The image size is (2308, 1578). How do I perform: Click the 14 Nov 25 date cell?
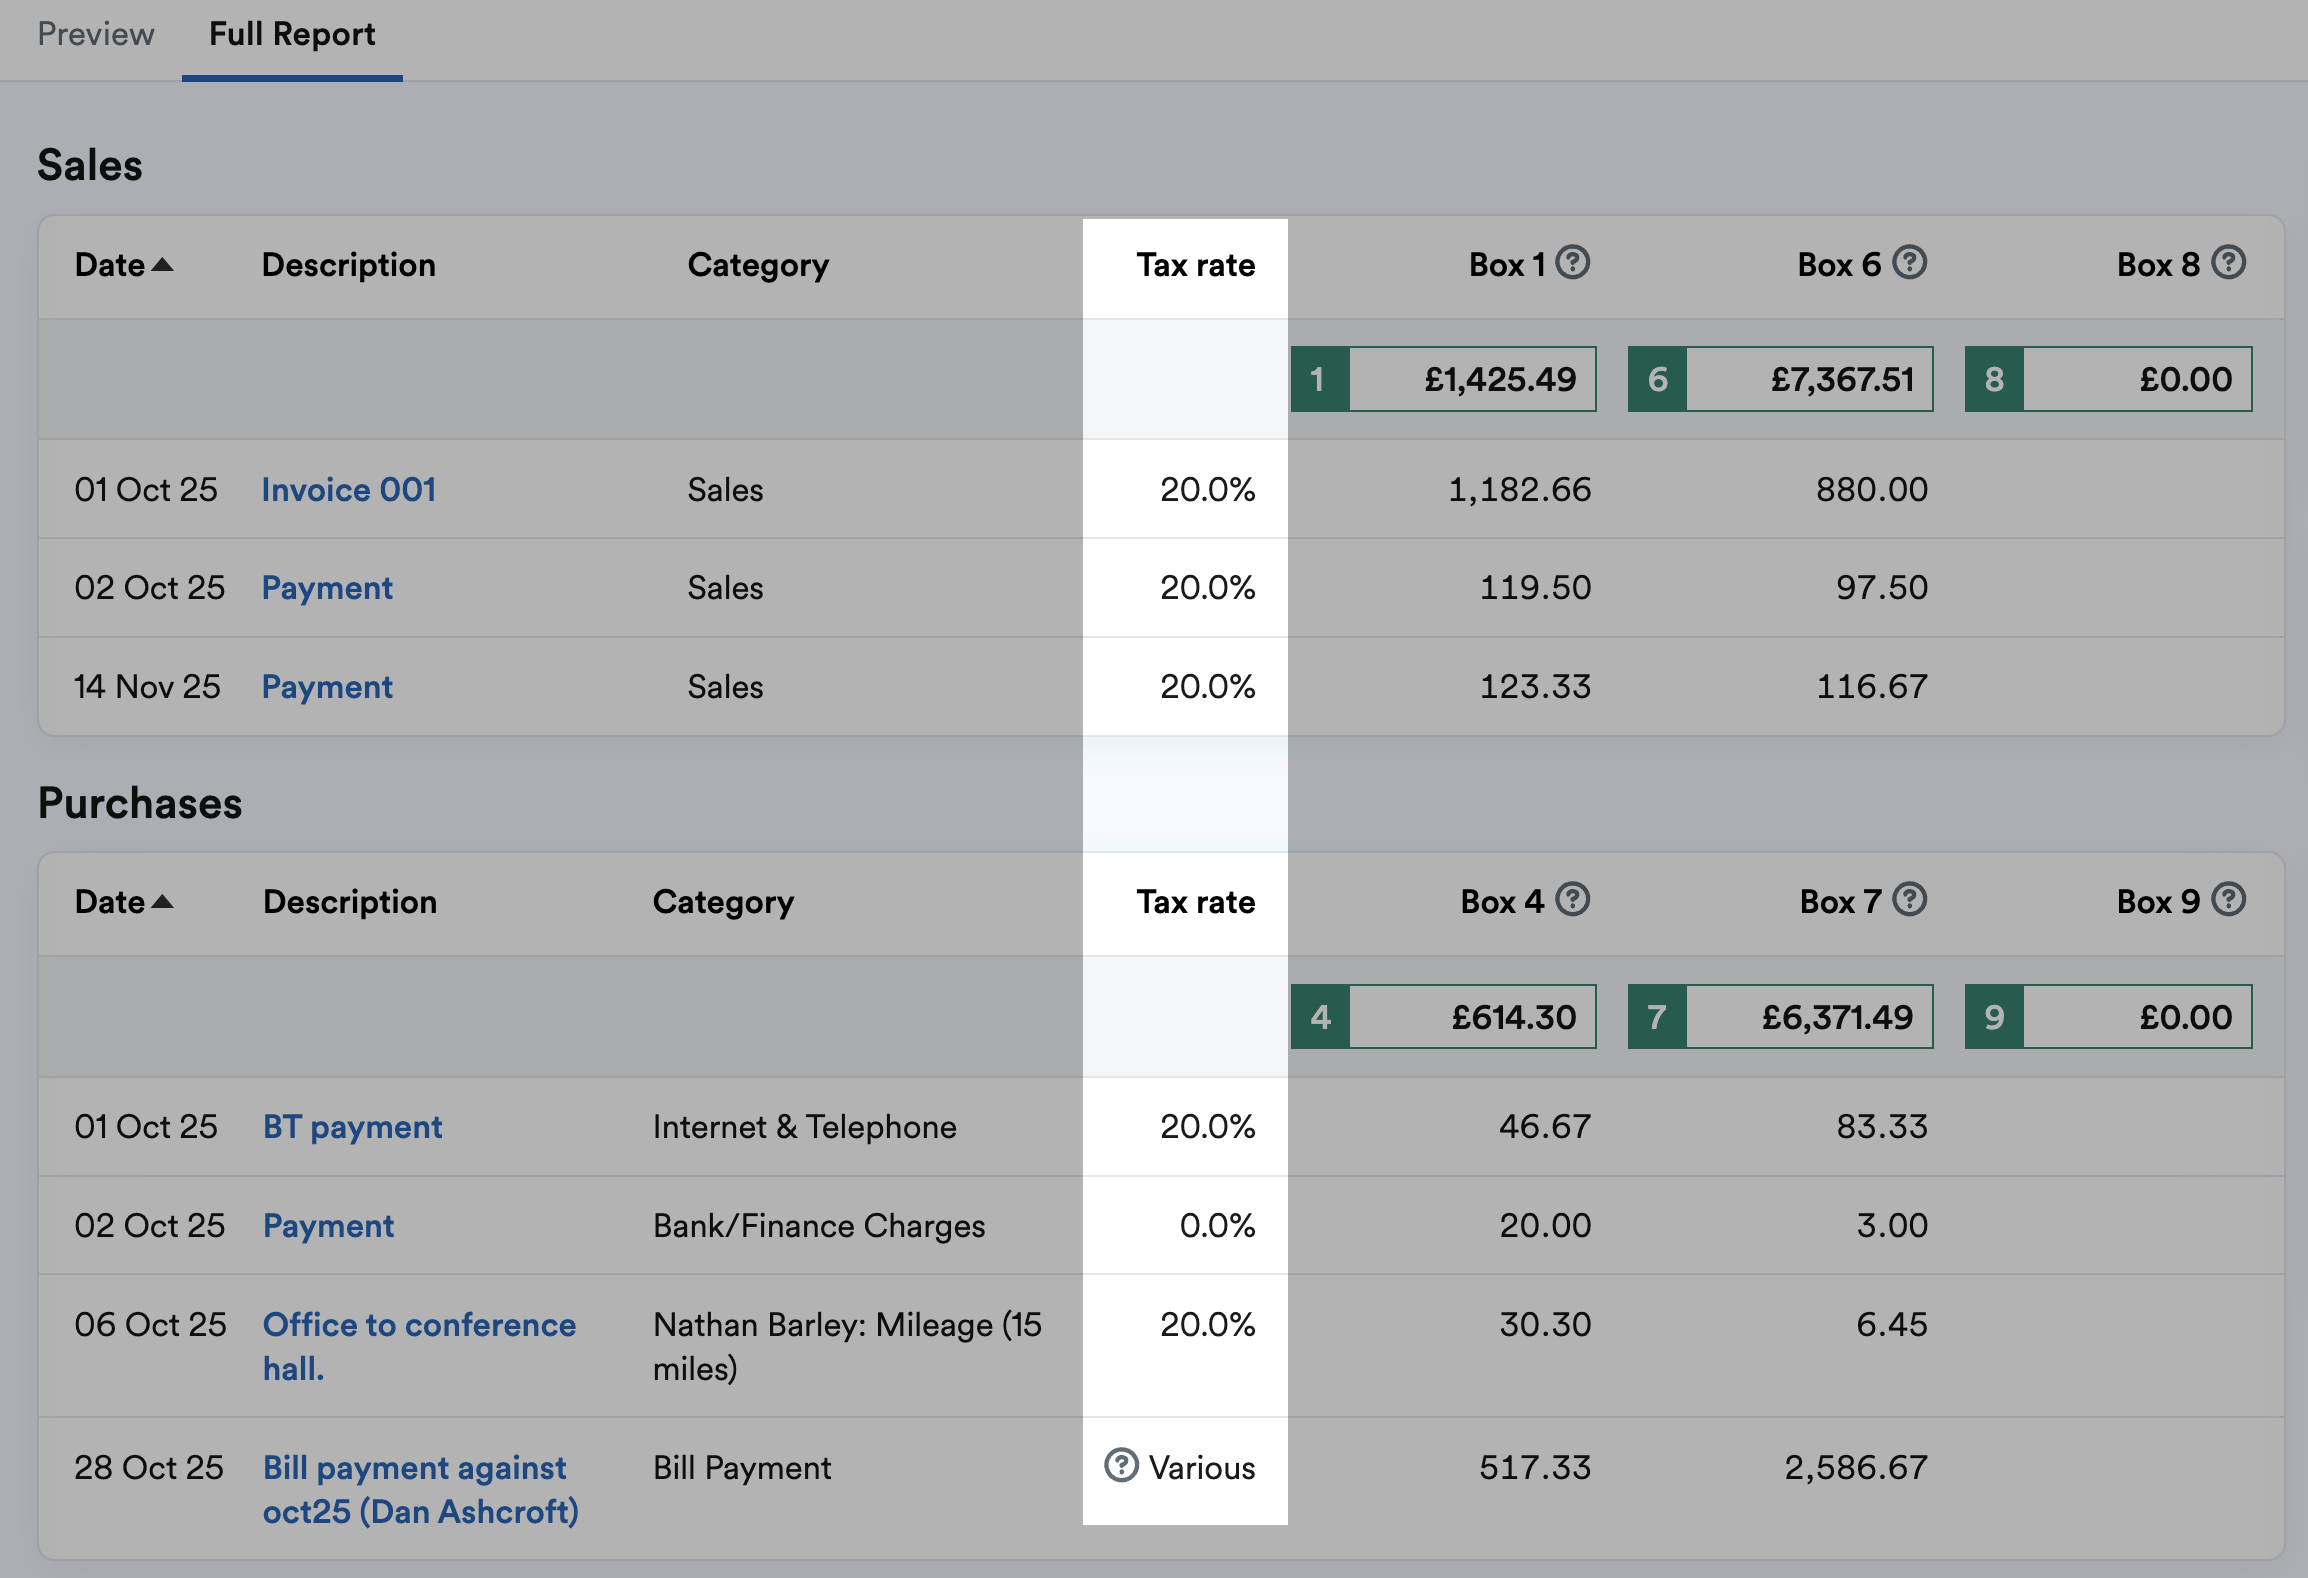147,686
